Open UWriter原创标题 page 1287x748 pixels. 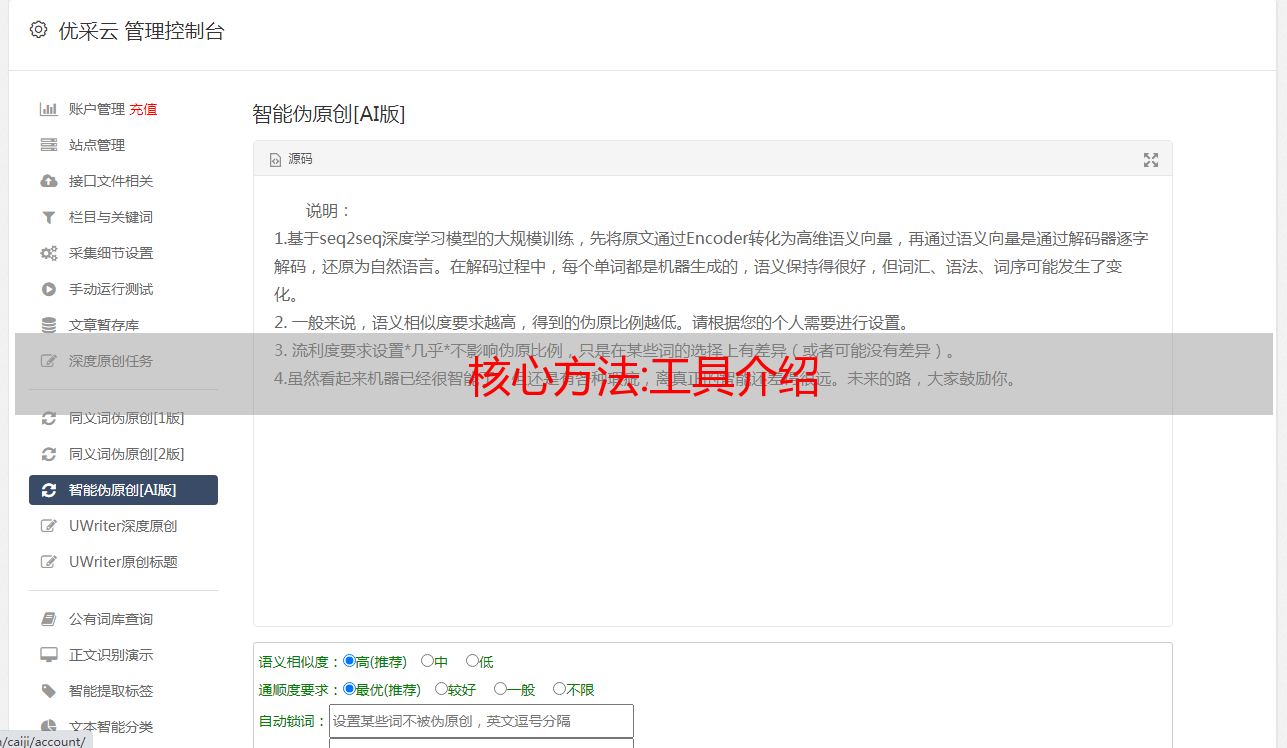[123, 562]
